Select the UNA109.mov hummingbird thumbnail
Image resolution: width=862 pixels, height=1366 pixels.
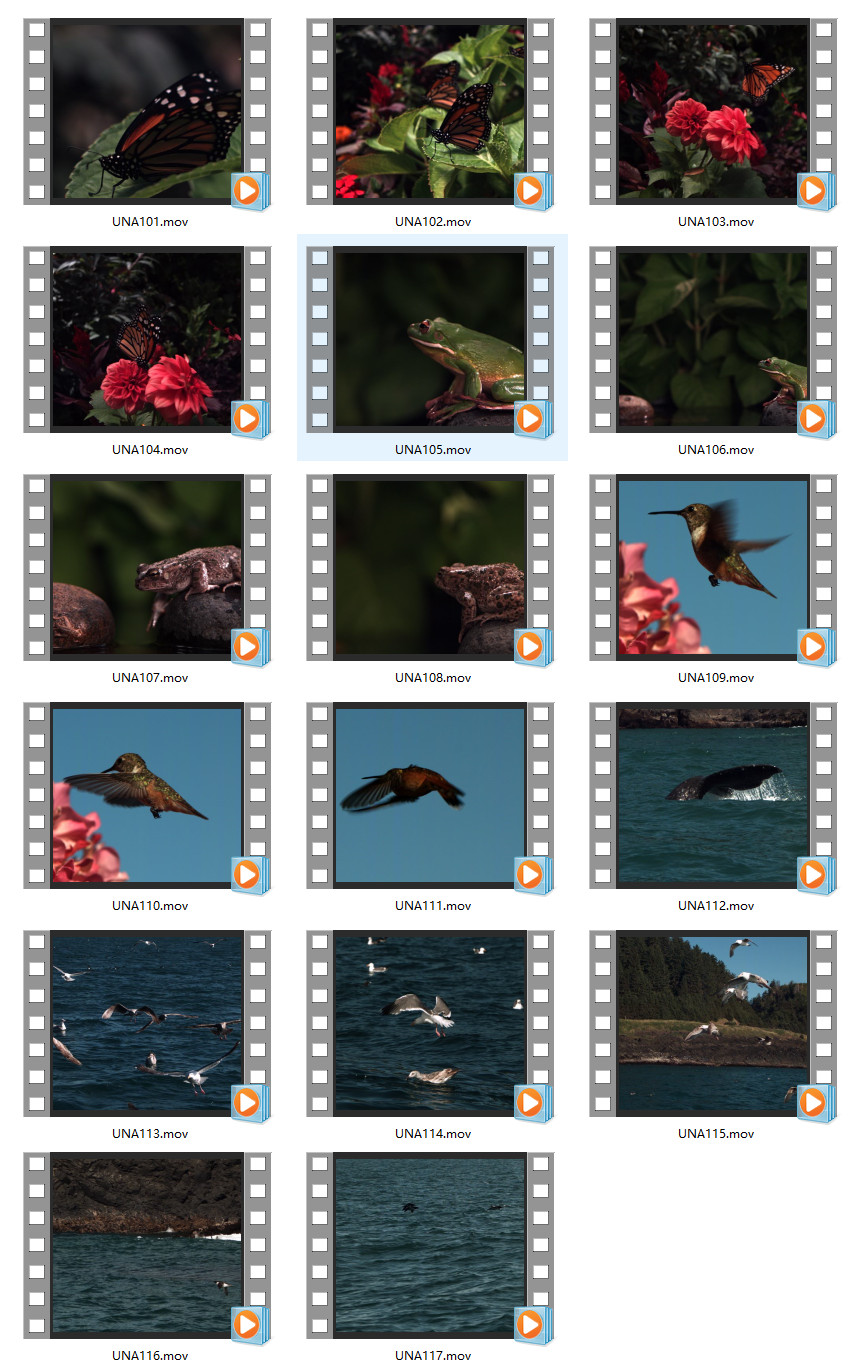click(x=712, y=567)
